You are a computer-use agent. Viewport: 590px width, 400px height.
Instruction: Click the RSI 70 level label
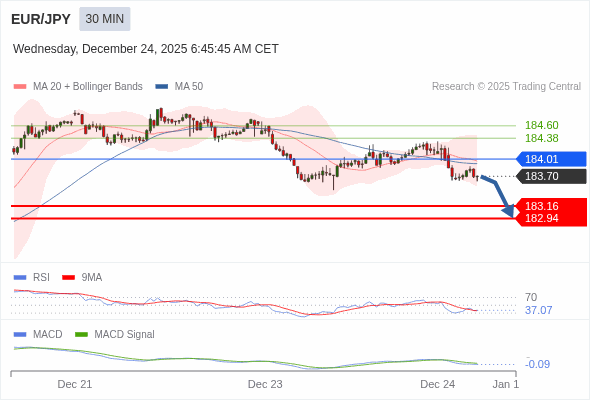click(531, 297)
